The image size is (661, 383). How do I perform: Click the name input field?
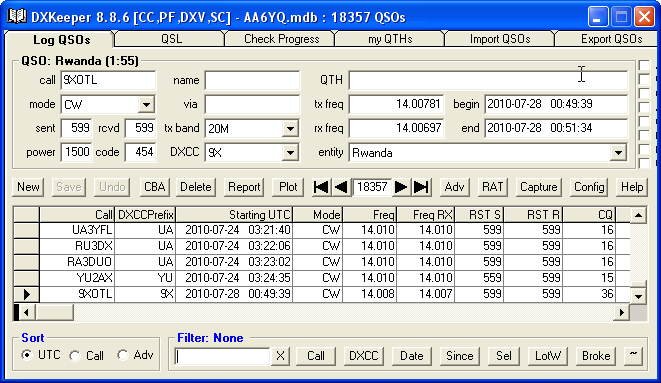(x=252, y=80)
